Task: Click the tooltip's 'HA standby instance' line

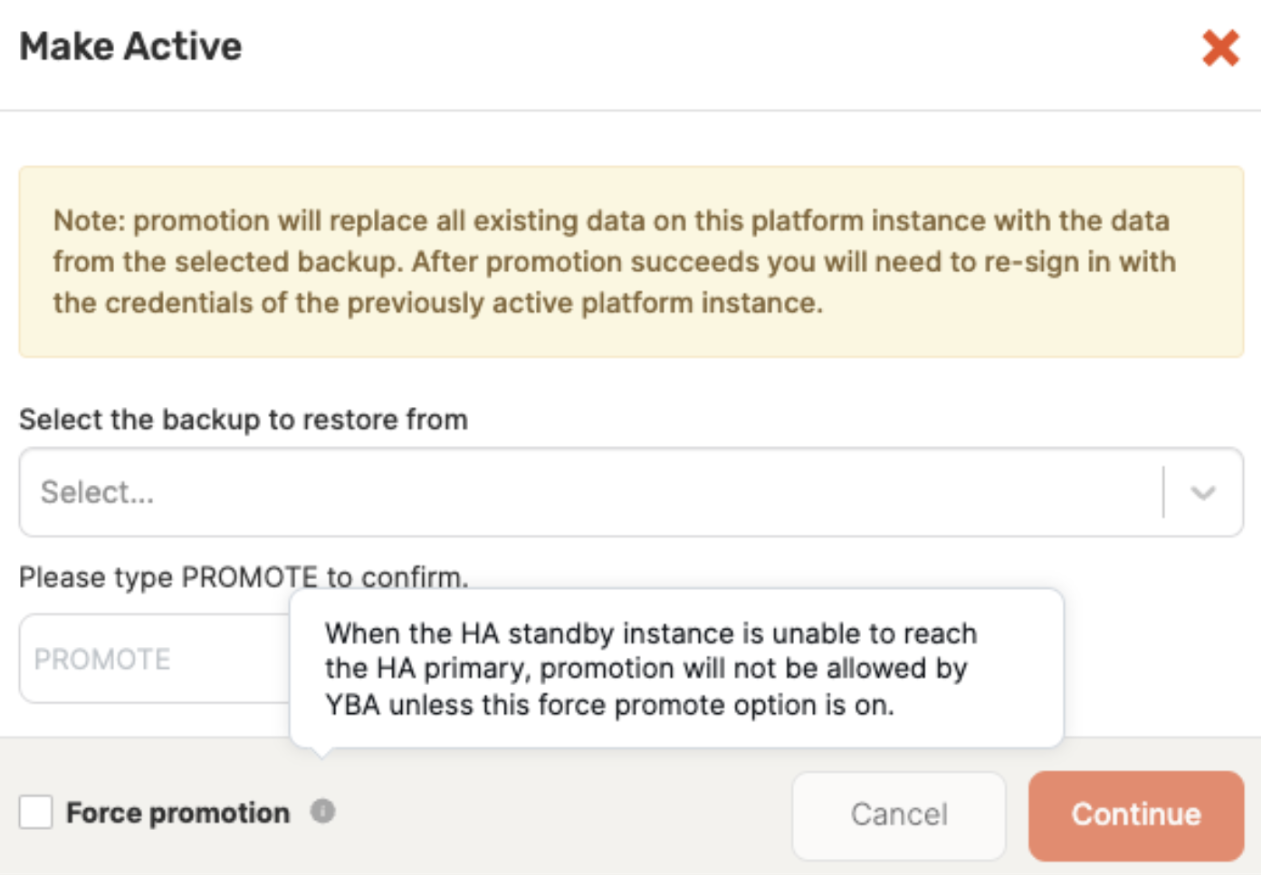Action: [650, 633]
